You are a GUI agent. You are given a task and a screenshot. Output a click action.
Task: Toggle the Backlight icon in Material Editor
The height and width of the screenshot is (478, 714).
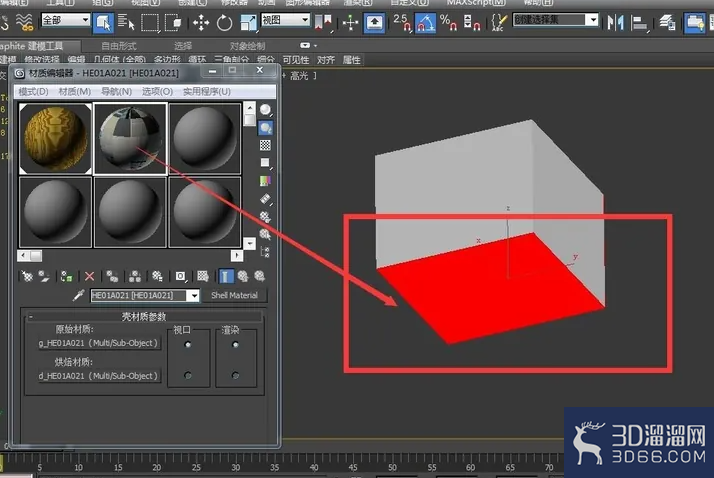(x=265, y=128)
